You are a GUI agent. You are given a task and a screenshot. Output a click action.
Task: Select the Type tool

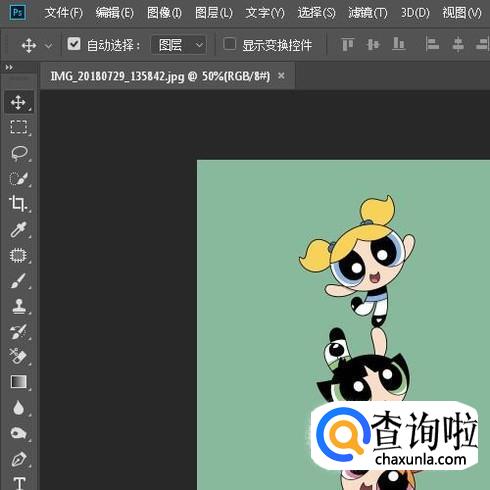(19, 482)
